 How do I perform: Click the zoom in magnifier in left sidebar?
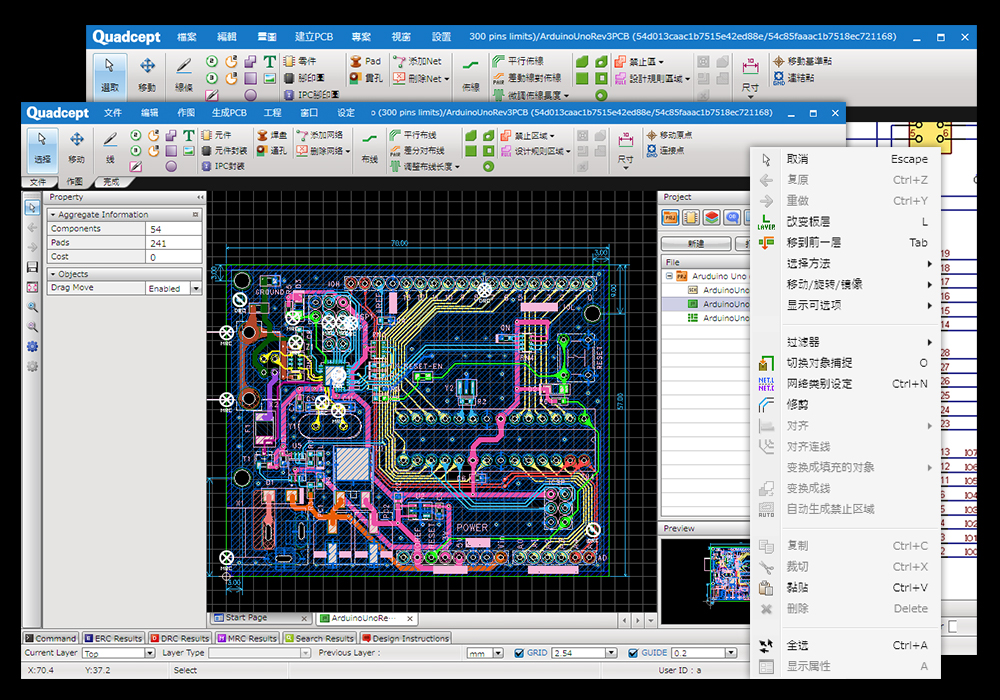pyautogui.click(x=33, y=307)
